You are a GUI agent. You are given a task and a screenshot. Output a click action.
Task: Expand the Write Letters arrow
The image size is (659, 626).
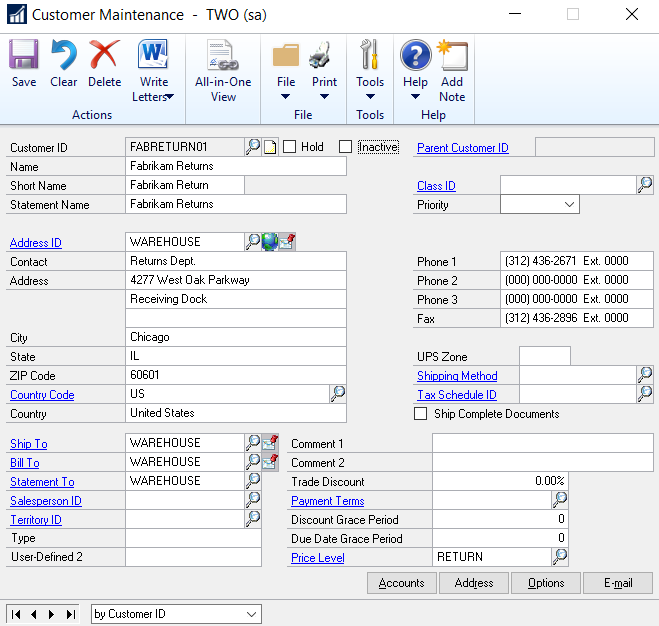click(170, 97)
